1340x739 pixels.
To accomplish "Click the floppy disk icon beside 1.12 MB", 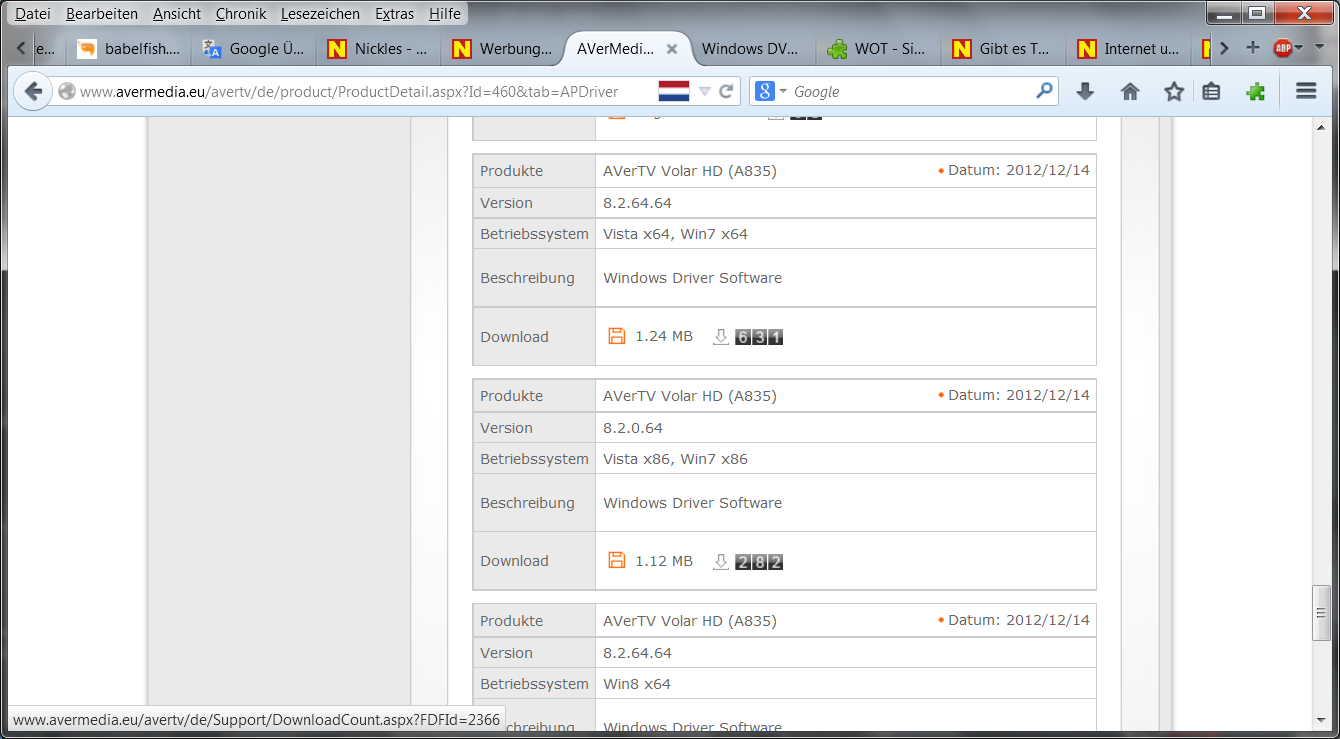I will tap(617, 561).
